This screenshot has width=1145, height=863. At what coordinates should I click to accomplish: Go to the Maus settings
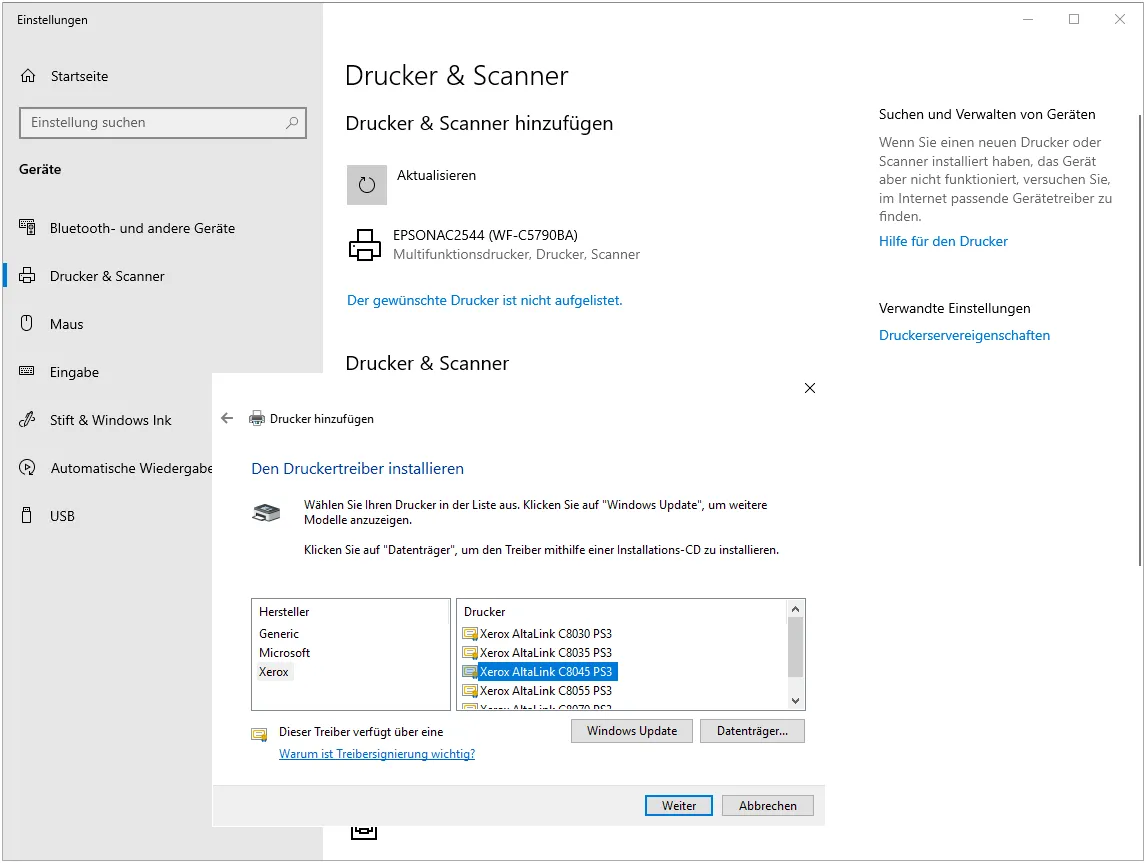pyautogui.click(x=66, y=324)
